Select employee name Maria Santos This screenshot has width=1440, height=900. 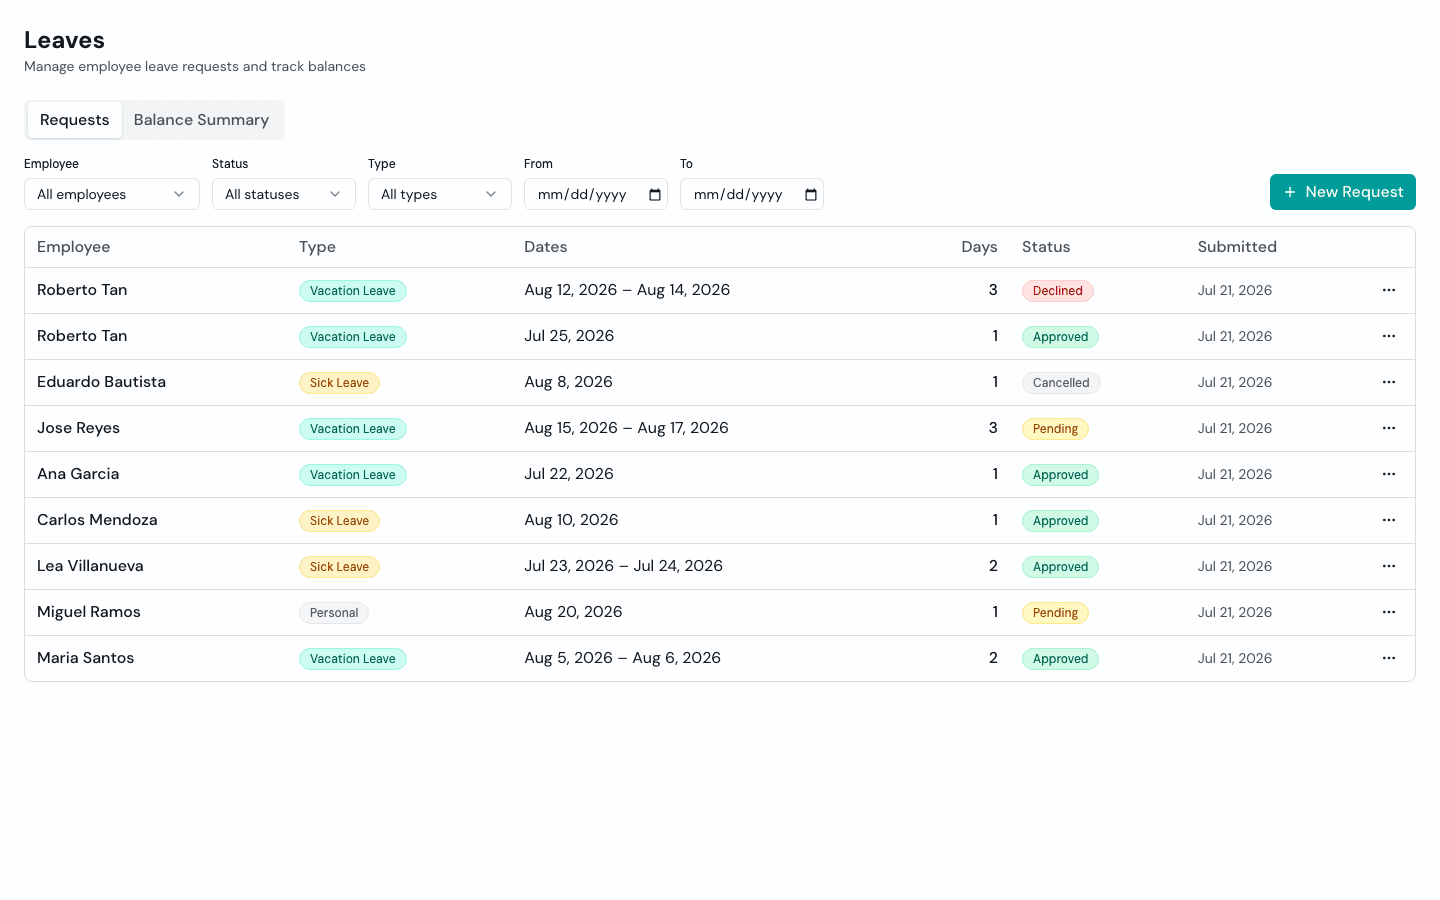point(85,658)
